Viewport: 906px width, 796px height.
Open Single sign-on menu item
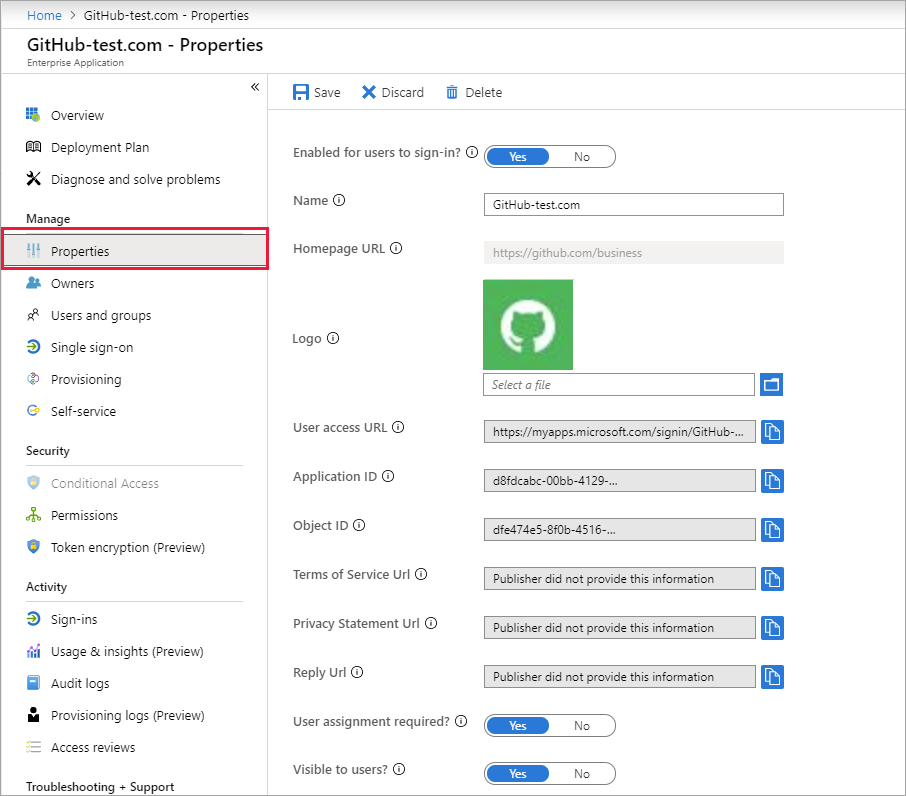pos(92,347)
